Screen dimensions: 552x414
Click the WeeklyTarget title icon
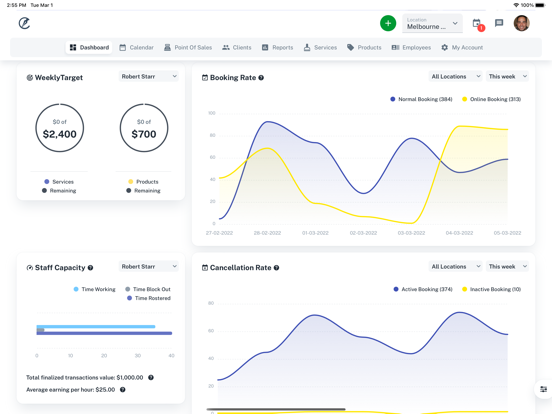click(x=30, y=78)
